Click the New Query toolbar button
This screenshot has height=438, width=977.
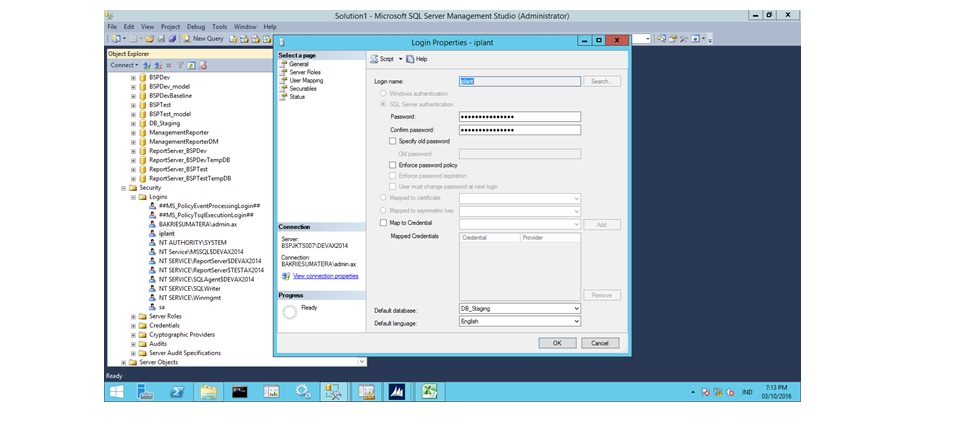(x=203, y=39)
